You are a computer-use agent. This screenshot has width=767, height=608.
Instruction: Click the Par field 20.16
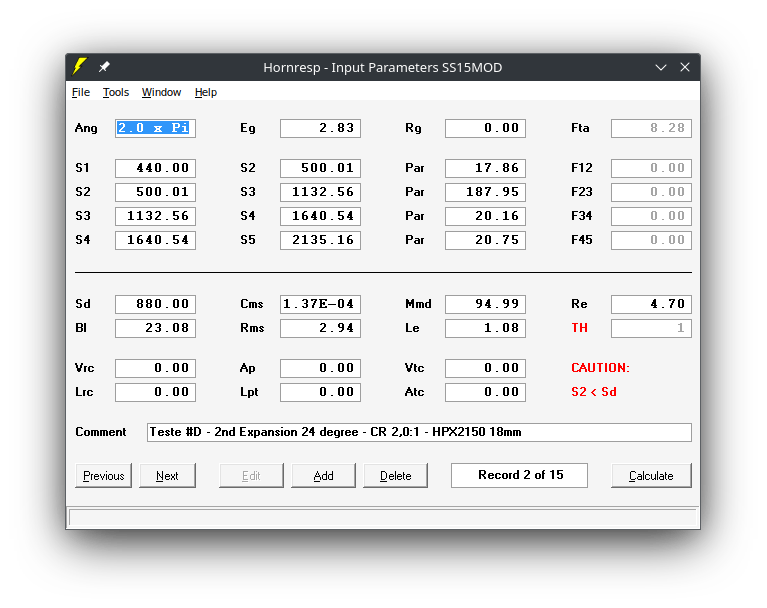[485, 216]
